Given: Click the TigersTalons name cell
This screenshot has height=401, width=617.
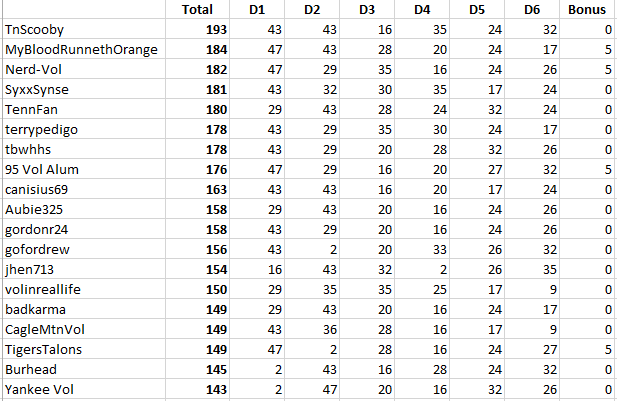Looking at the screenshot, I should pyautogui.click(x=46, y=349).
